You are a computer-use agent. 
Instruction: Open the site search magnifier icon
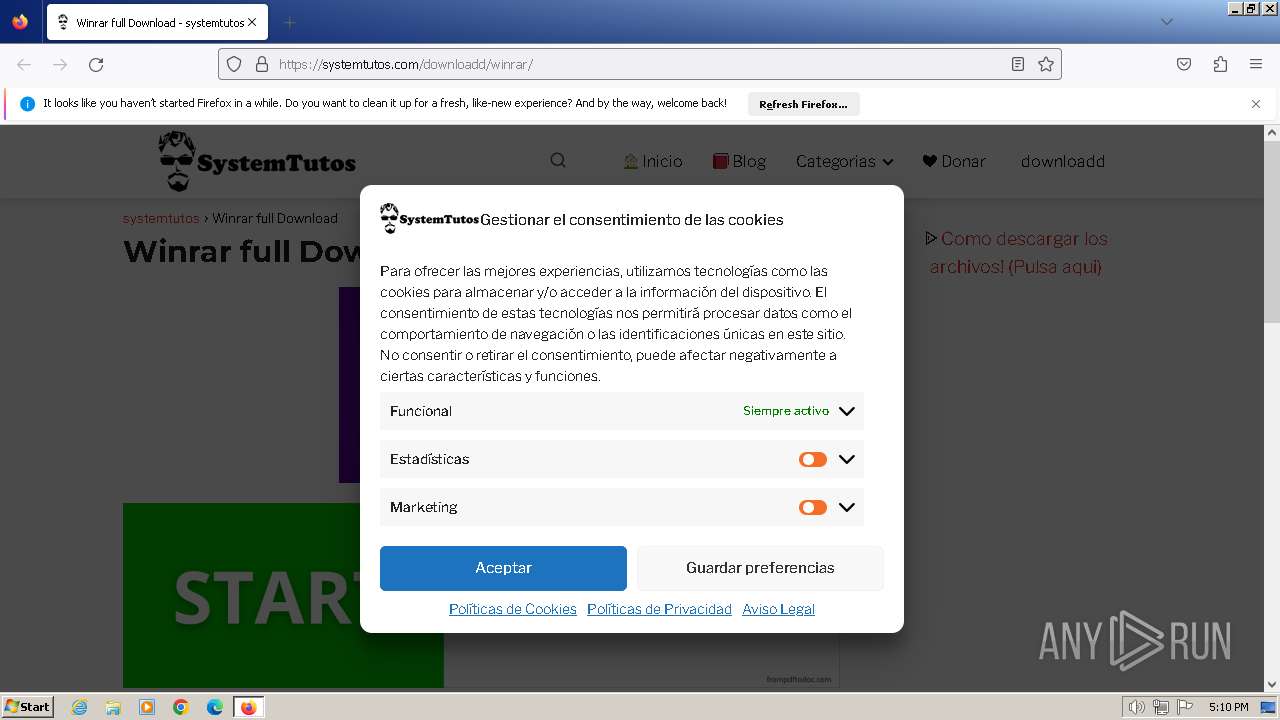(x=558, y=160)
